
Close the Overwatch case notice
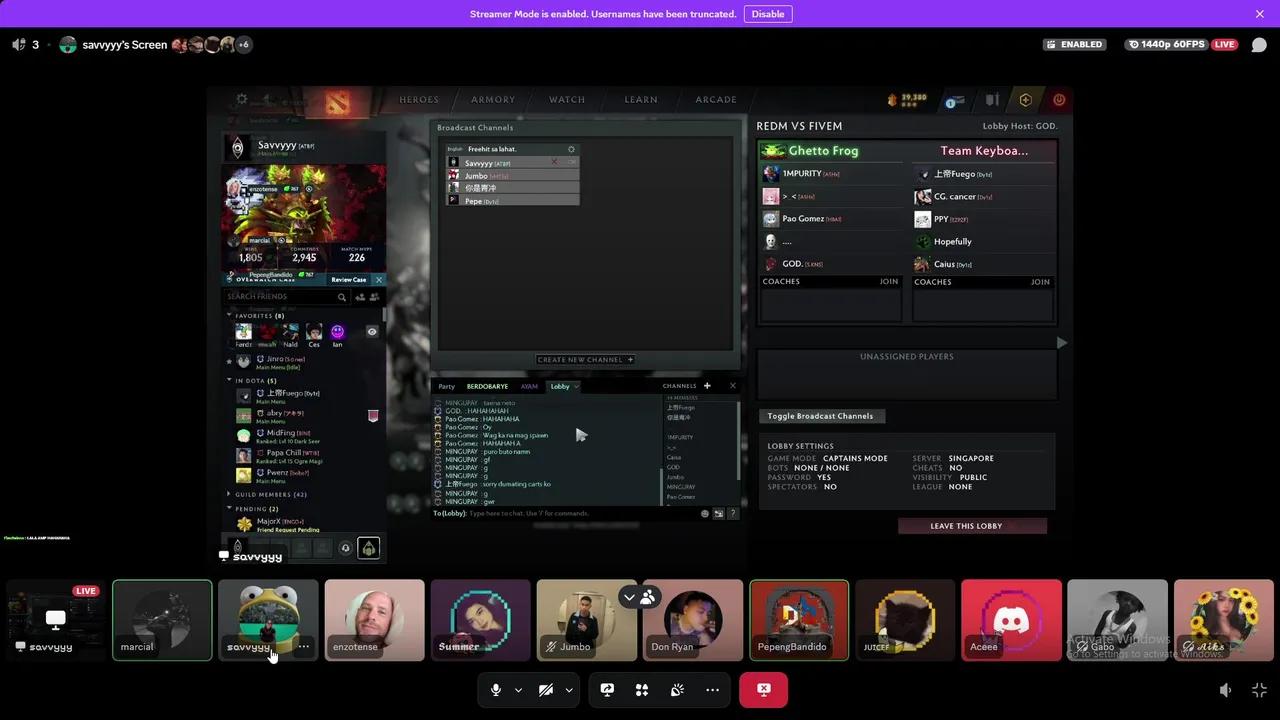point(379,280)
